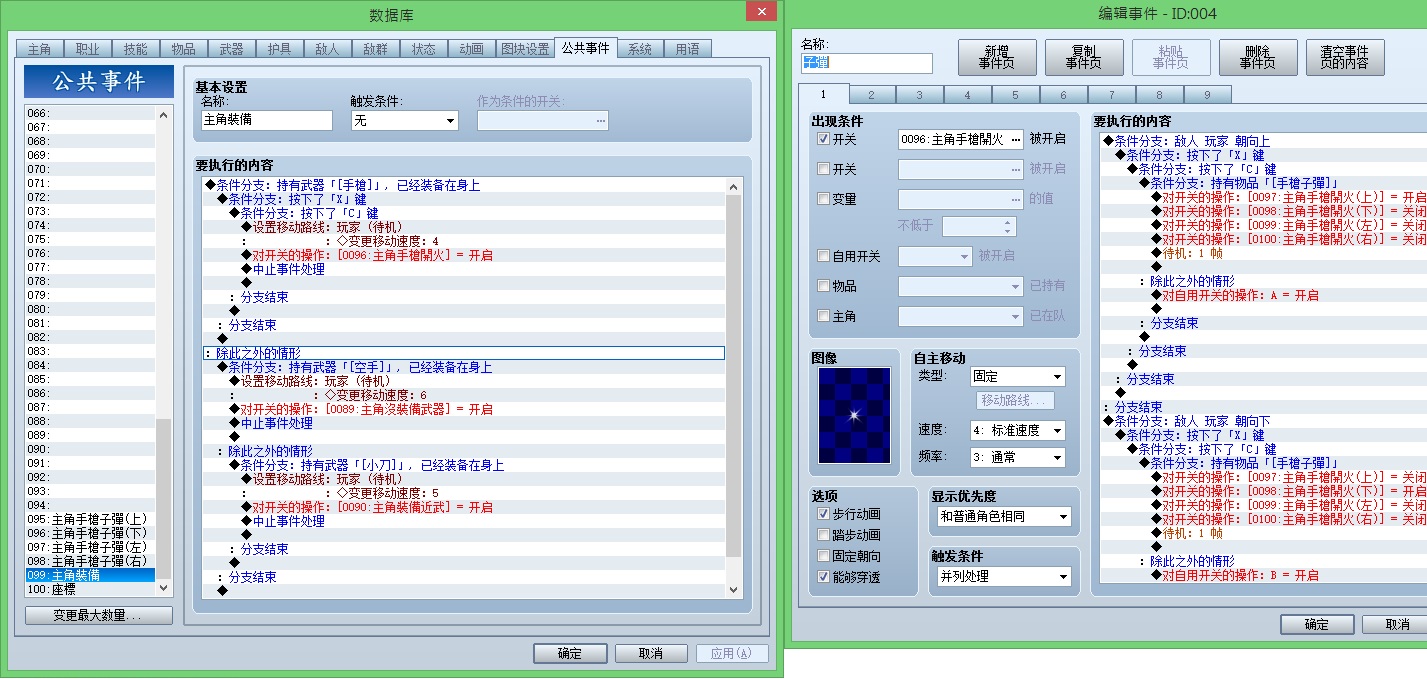The width and height of the screenshot is (1427, 679).
Task: Disable the 步行动画 walking animation option
Action: click(824, 514)
